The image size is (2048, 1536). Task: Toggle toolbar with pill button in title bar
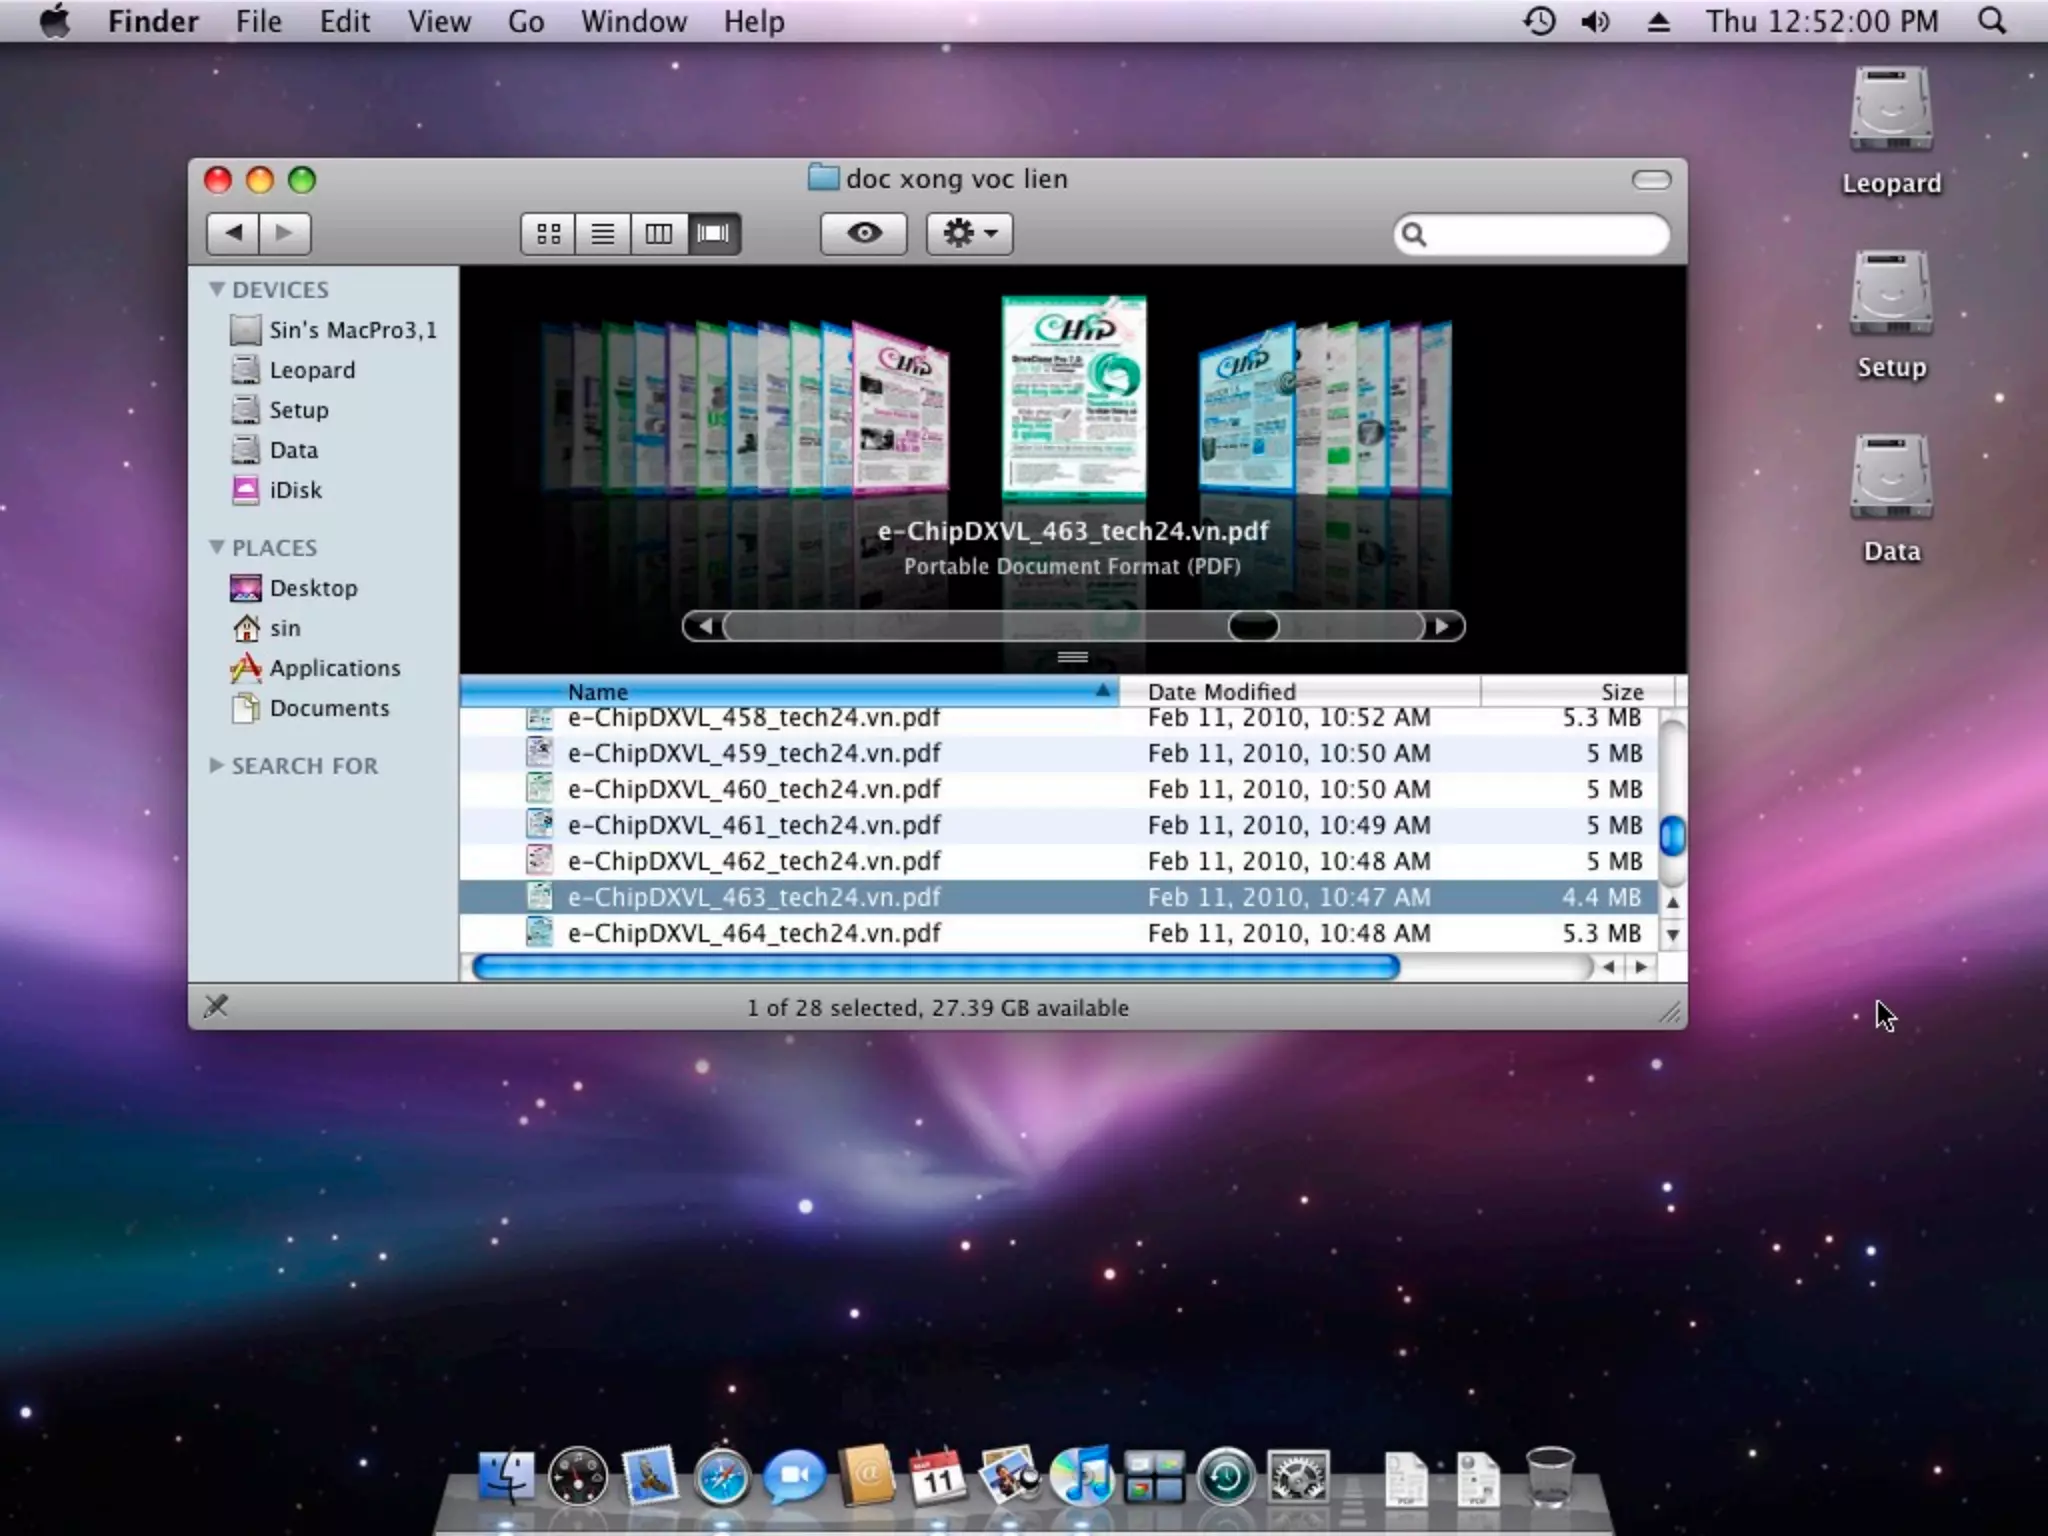[1651, 180]
